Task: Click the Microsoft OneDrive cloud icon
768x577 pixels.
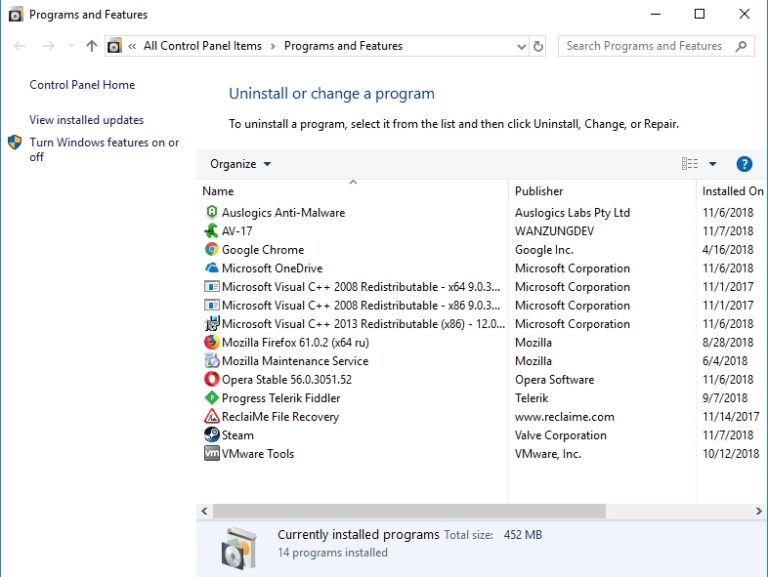Action: click(212, 268)
